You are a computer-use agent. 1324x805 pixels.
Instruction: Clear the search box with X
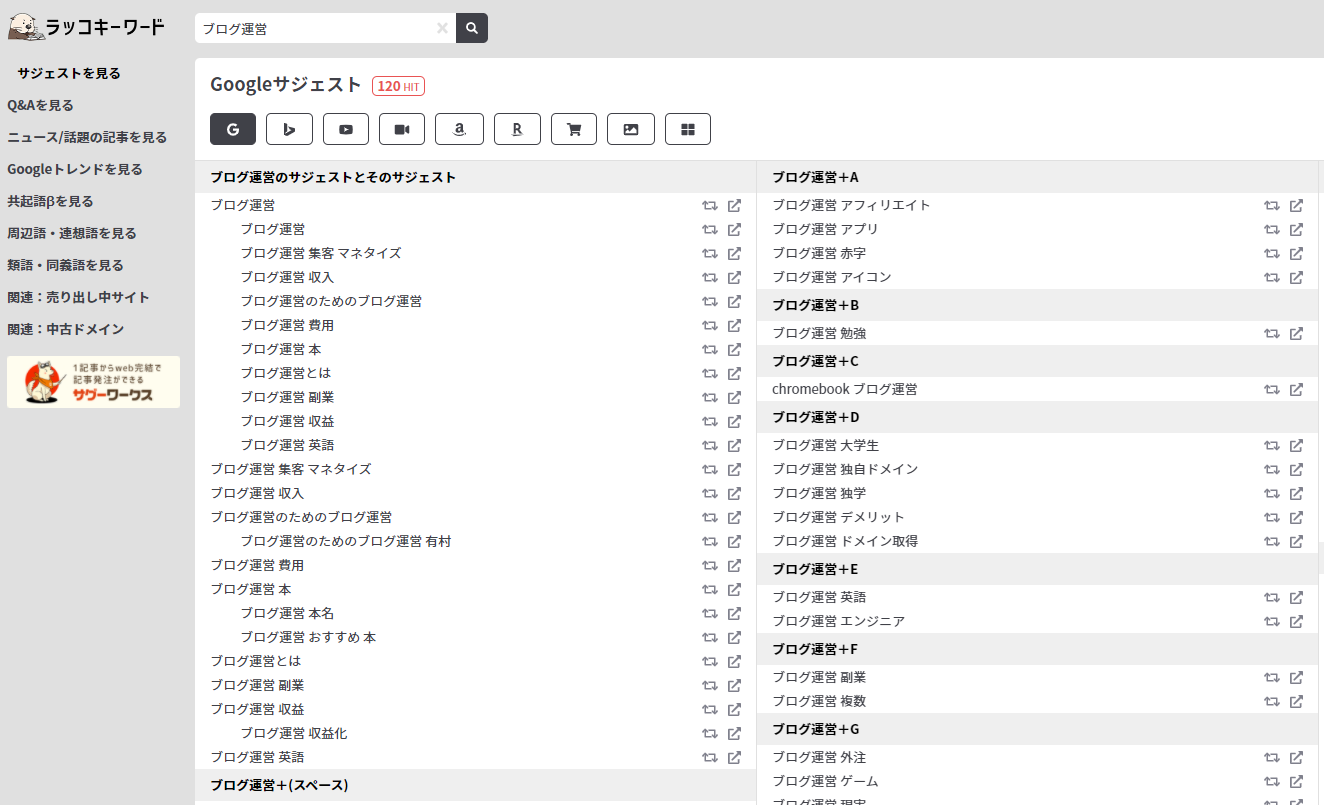click(x=442, y=28)
